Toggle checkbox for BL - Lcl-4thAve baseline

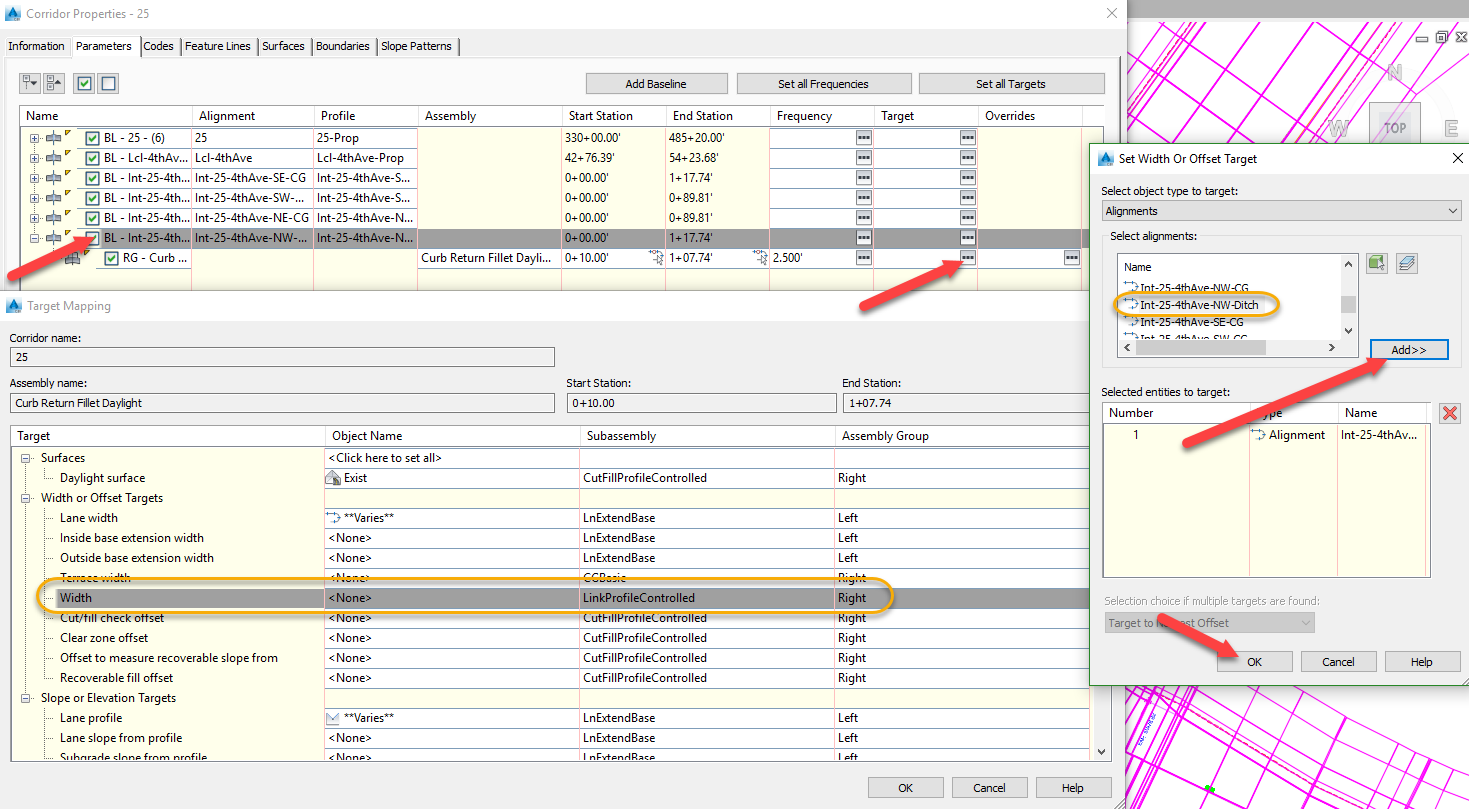click(x=92, y=158)
